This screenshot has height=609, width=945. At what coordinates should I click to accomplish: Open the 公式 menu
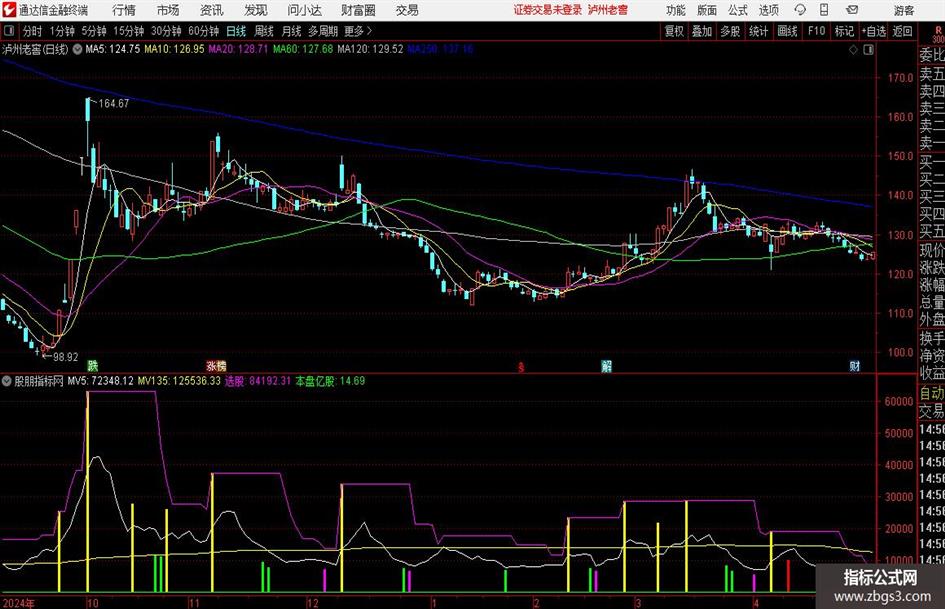738,10
